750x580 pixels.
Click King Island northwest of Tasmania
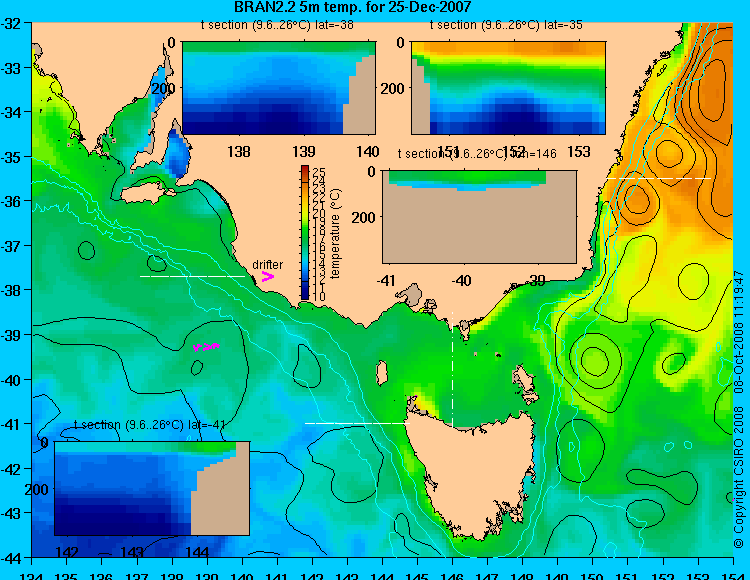click(381, 373)
